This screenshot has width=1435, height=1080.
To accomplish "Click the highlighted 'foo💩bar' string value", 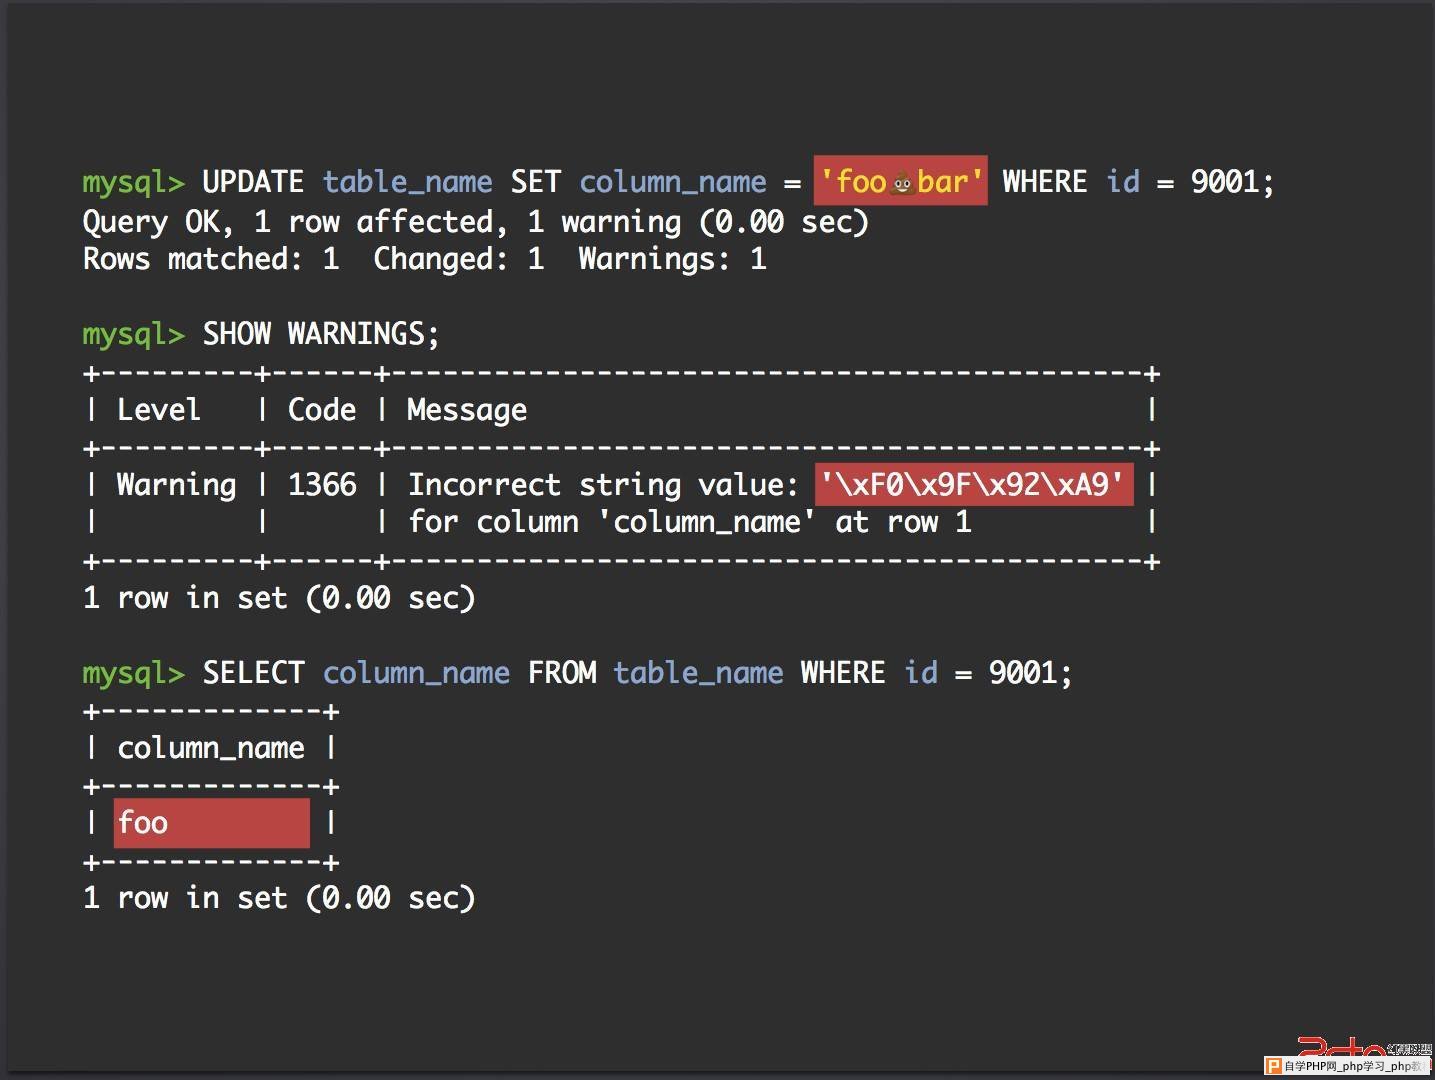I will (x=900, y=181).
